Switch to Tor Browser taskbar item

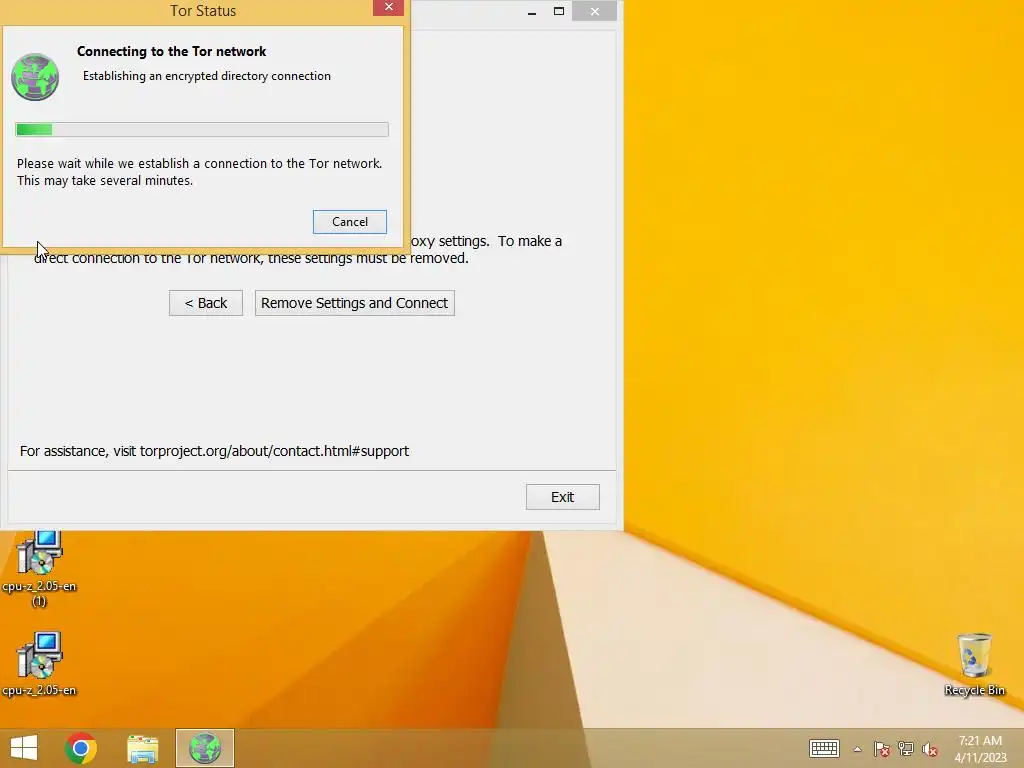pos(205,748)
